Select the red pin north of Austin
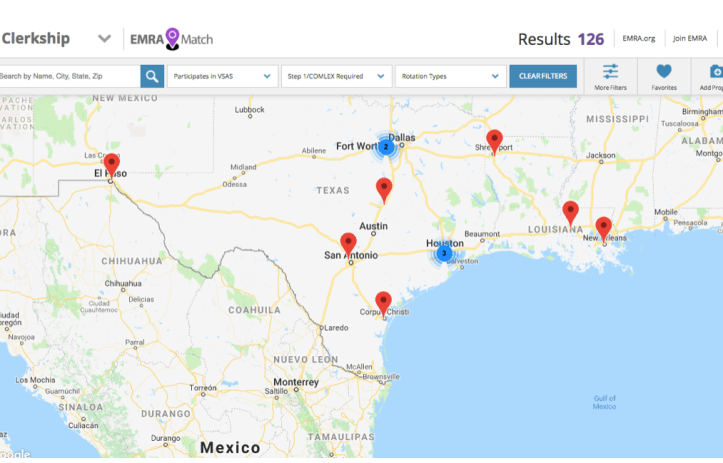The width and height of the screenshot is (723, 463). [x=384, y=190]
